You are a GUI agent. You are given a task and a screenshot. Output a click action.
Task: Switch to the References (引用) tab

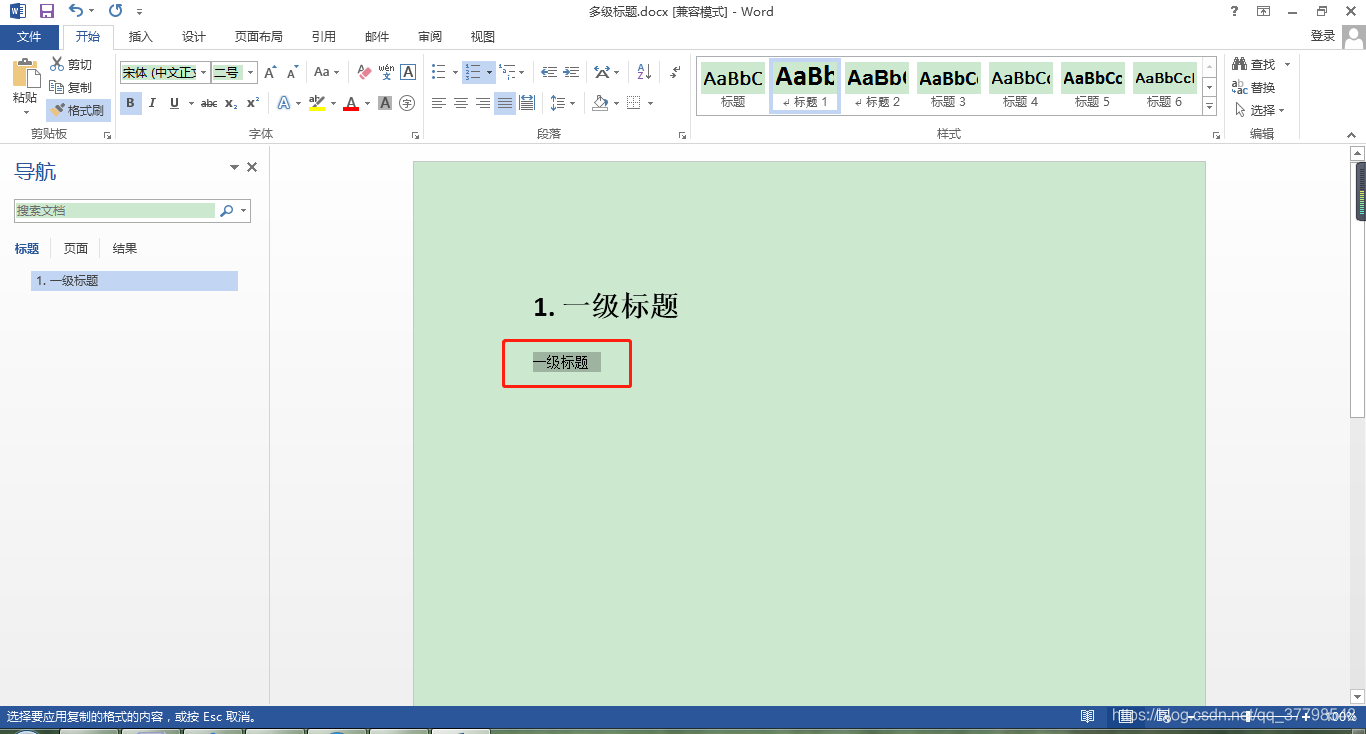324,37
